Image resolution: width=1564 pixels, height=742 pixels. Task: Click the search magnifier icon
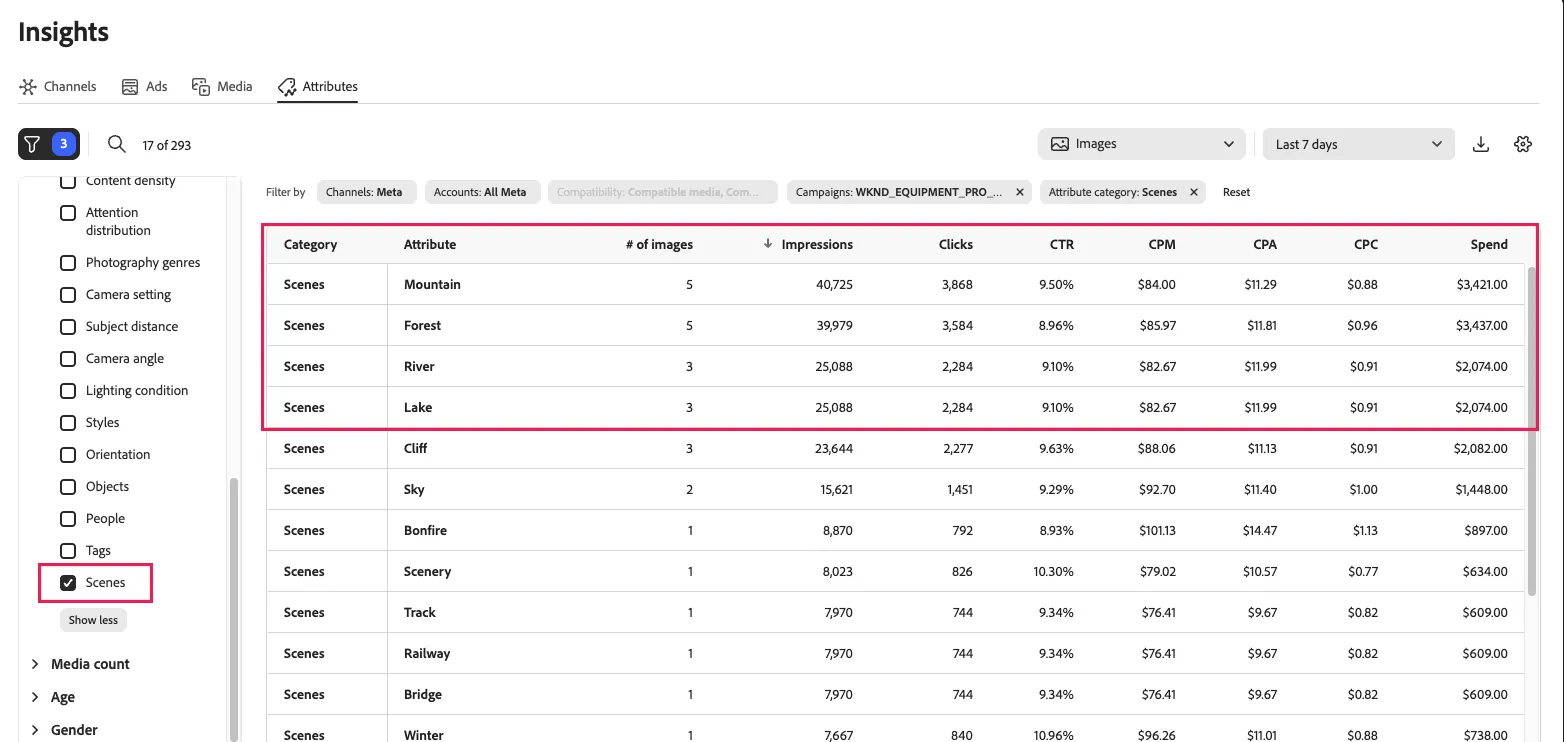pos(117,144)
